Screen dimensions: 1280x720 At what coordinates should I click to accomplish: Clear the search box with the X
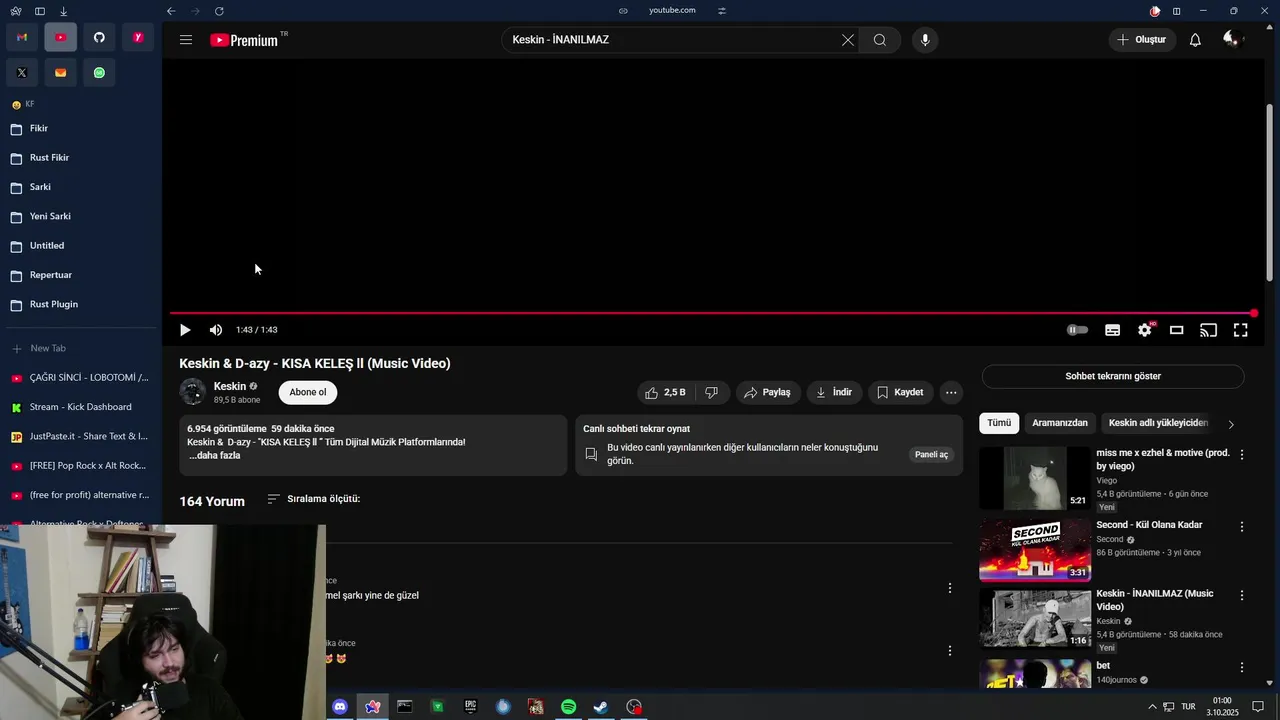848,40
